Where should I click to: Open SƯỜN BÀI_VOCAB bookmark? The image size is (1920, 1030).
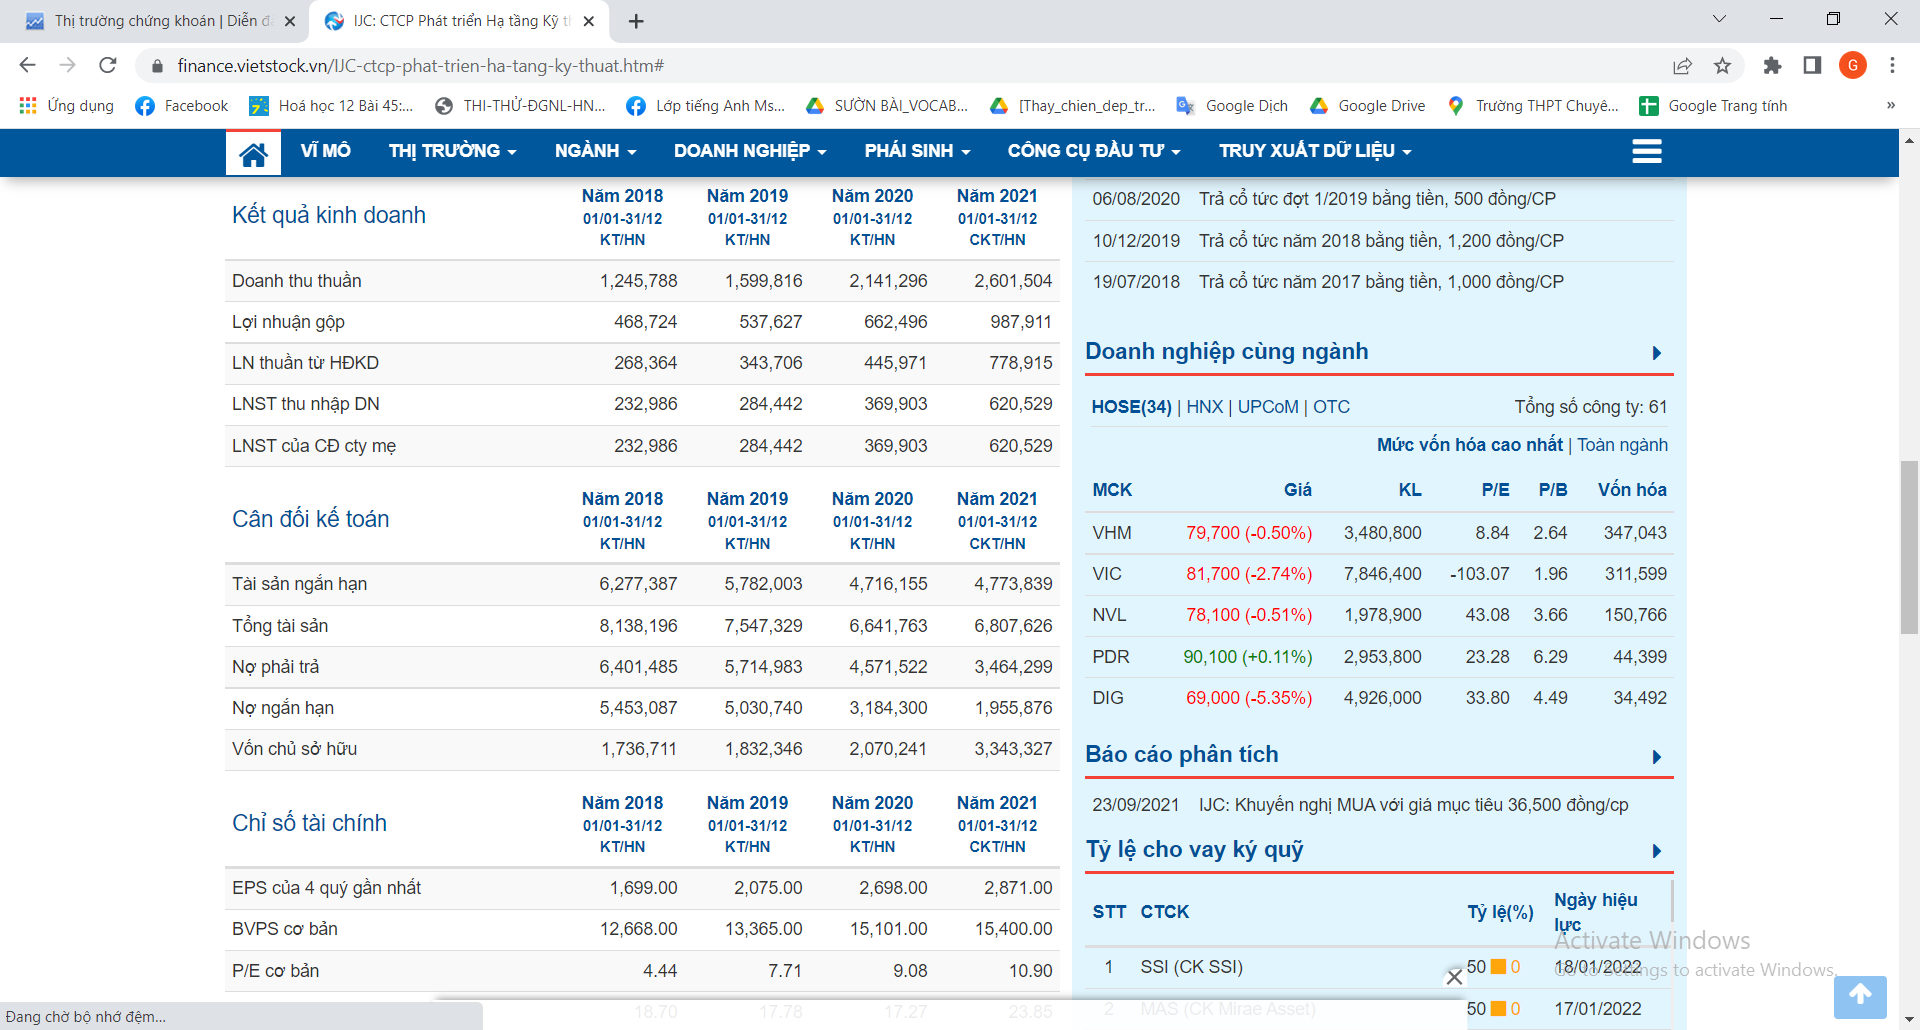pos(888,106)
